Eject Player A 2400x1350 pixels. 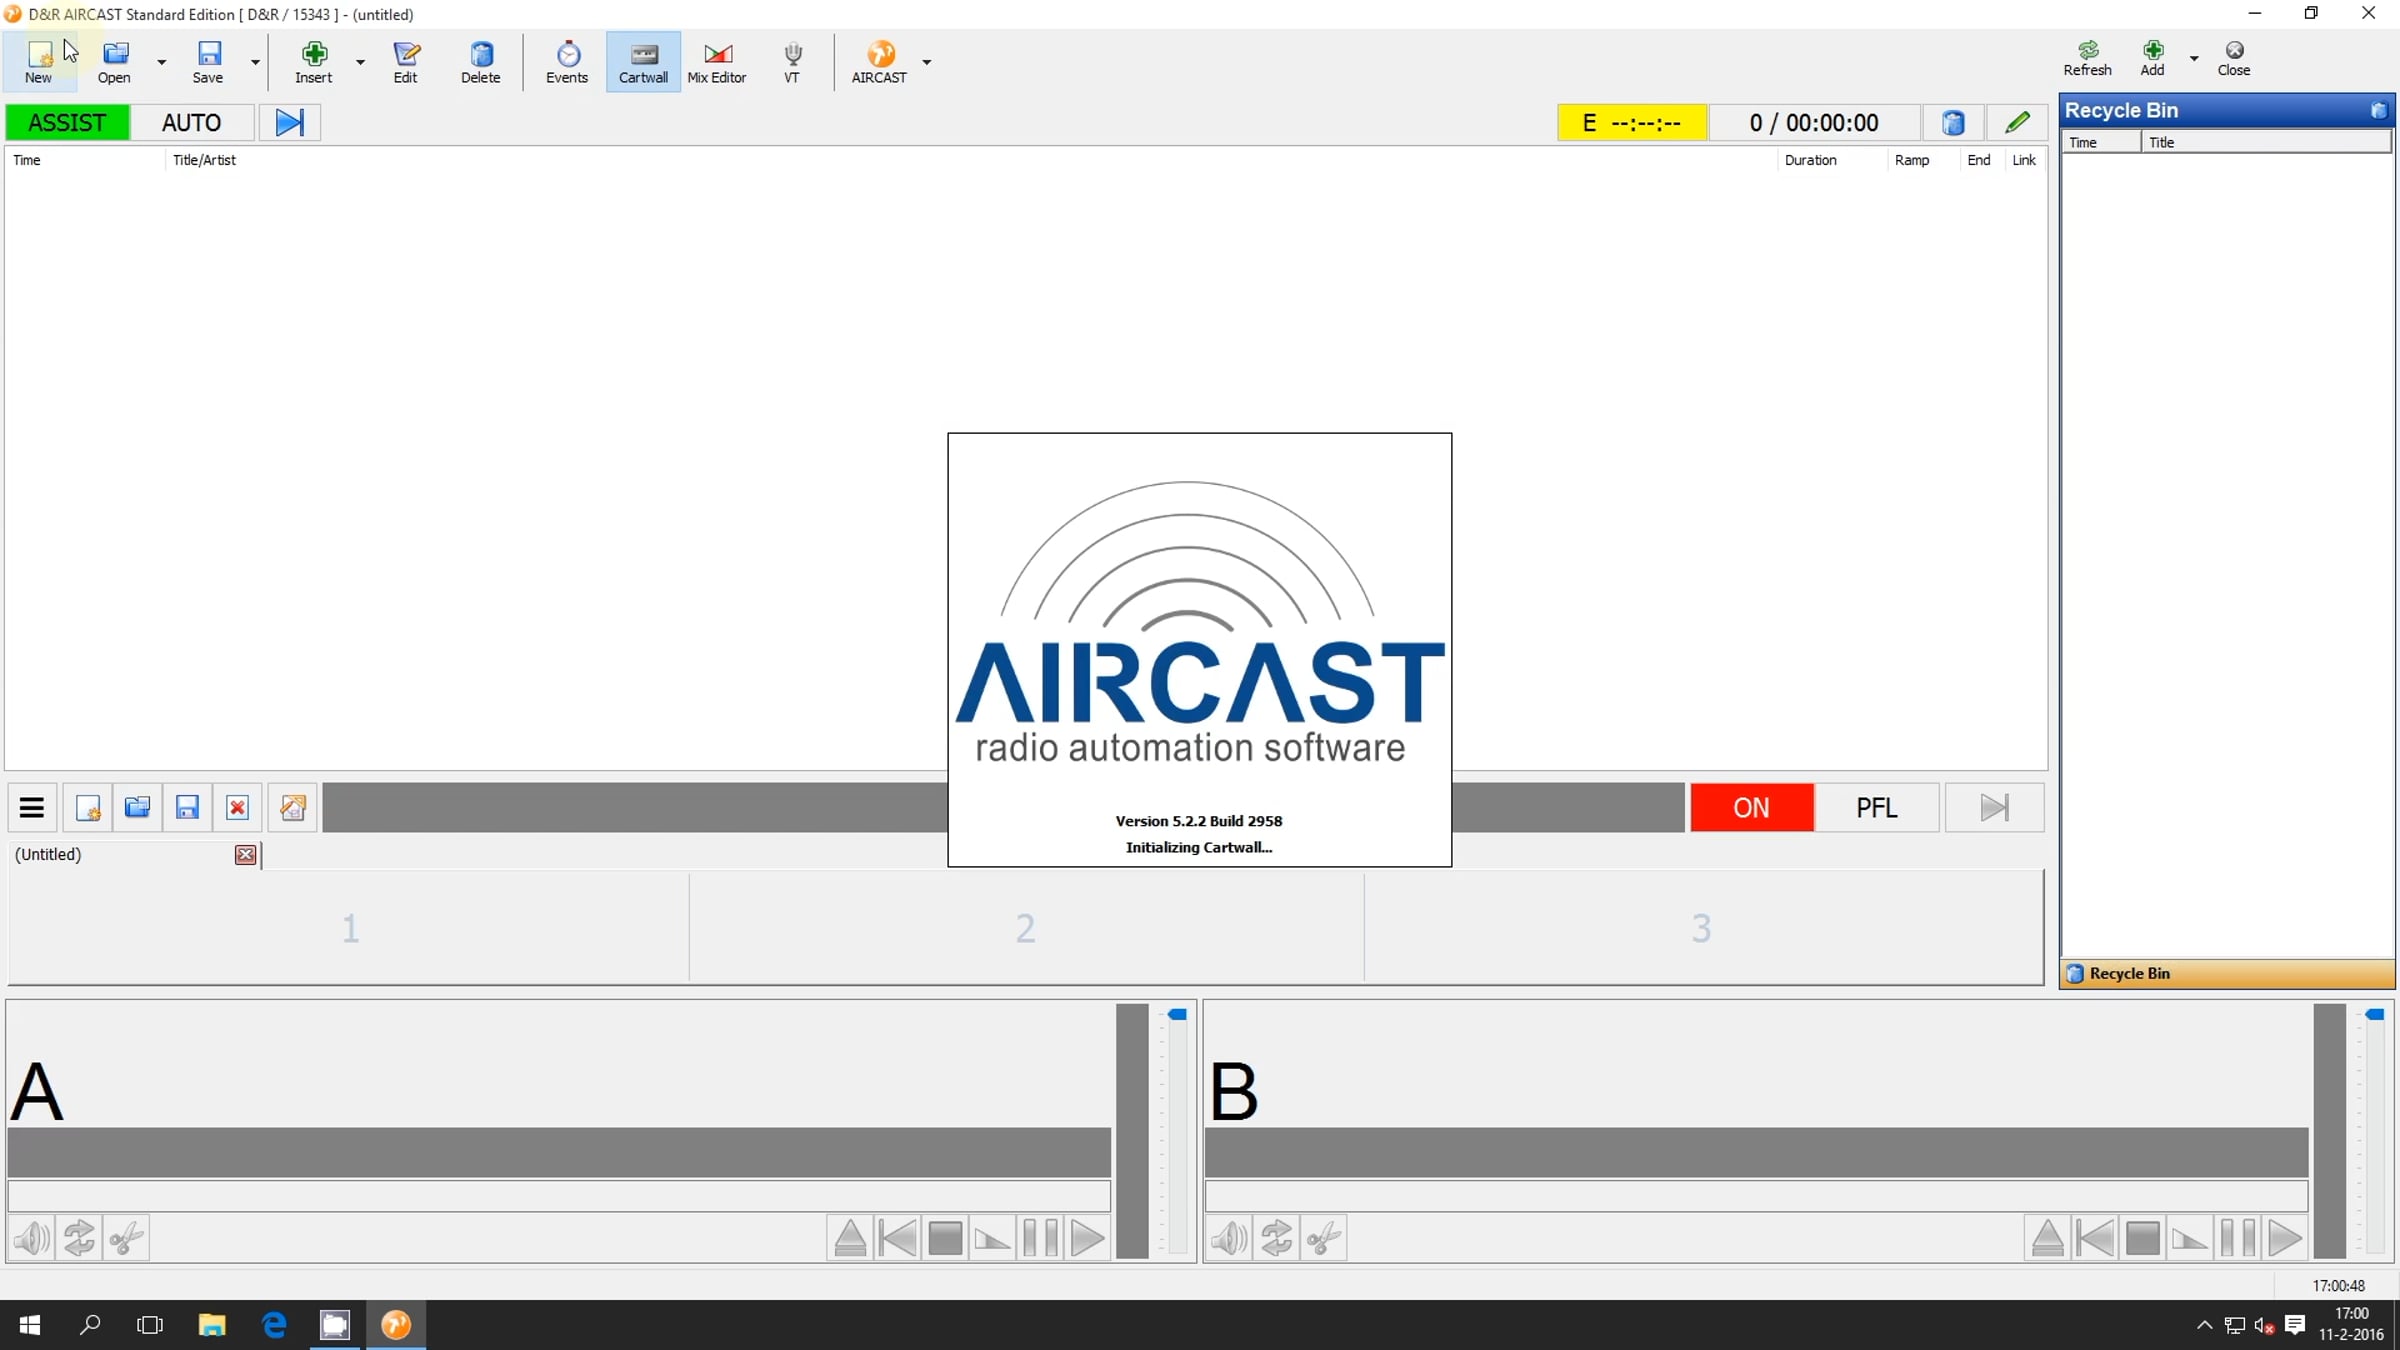850,1238
